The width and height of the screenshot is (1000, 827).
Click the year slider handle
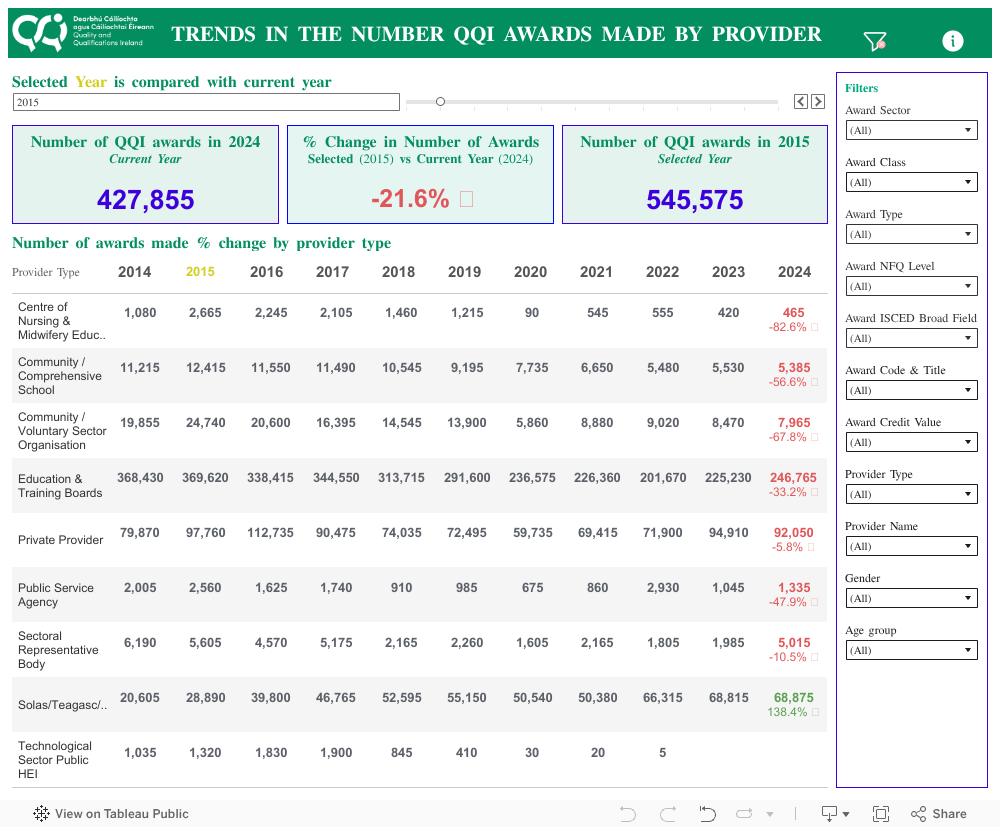440,101
